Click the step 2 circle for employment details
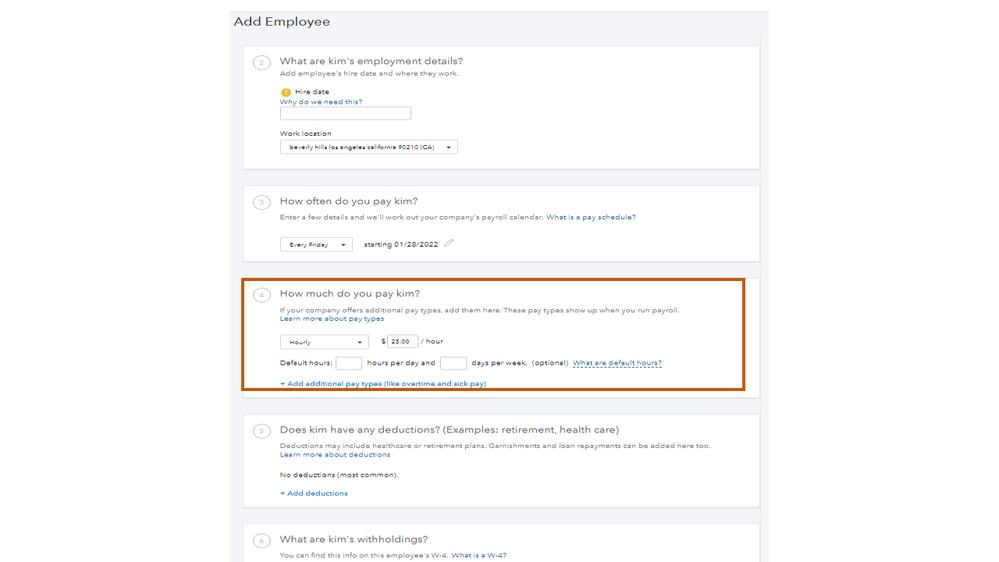The width and height of the screenshot is (999, 562). 262,62
